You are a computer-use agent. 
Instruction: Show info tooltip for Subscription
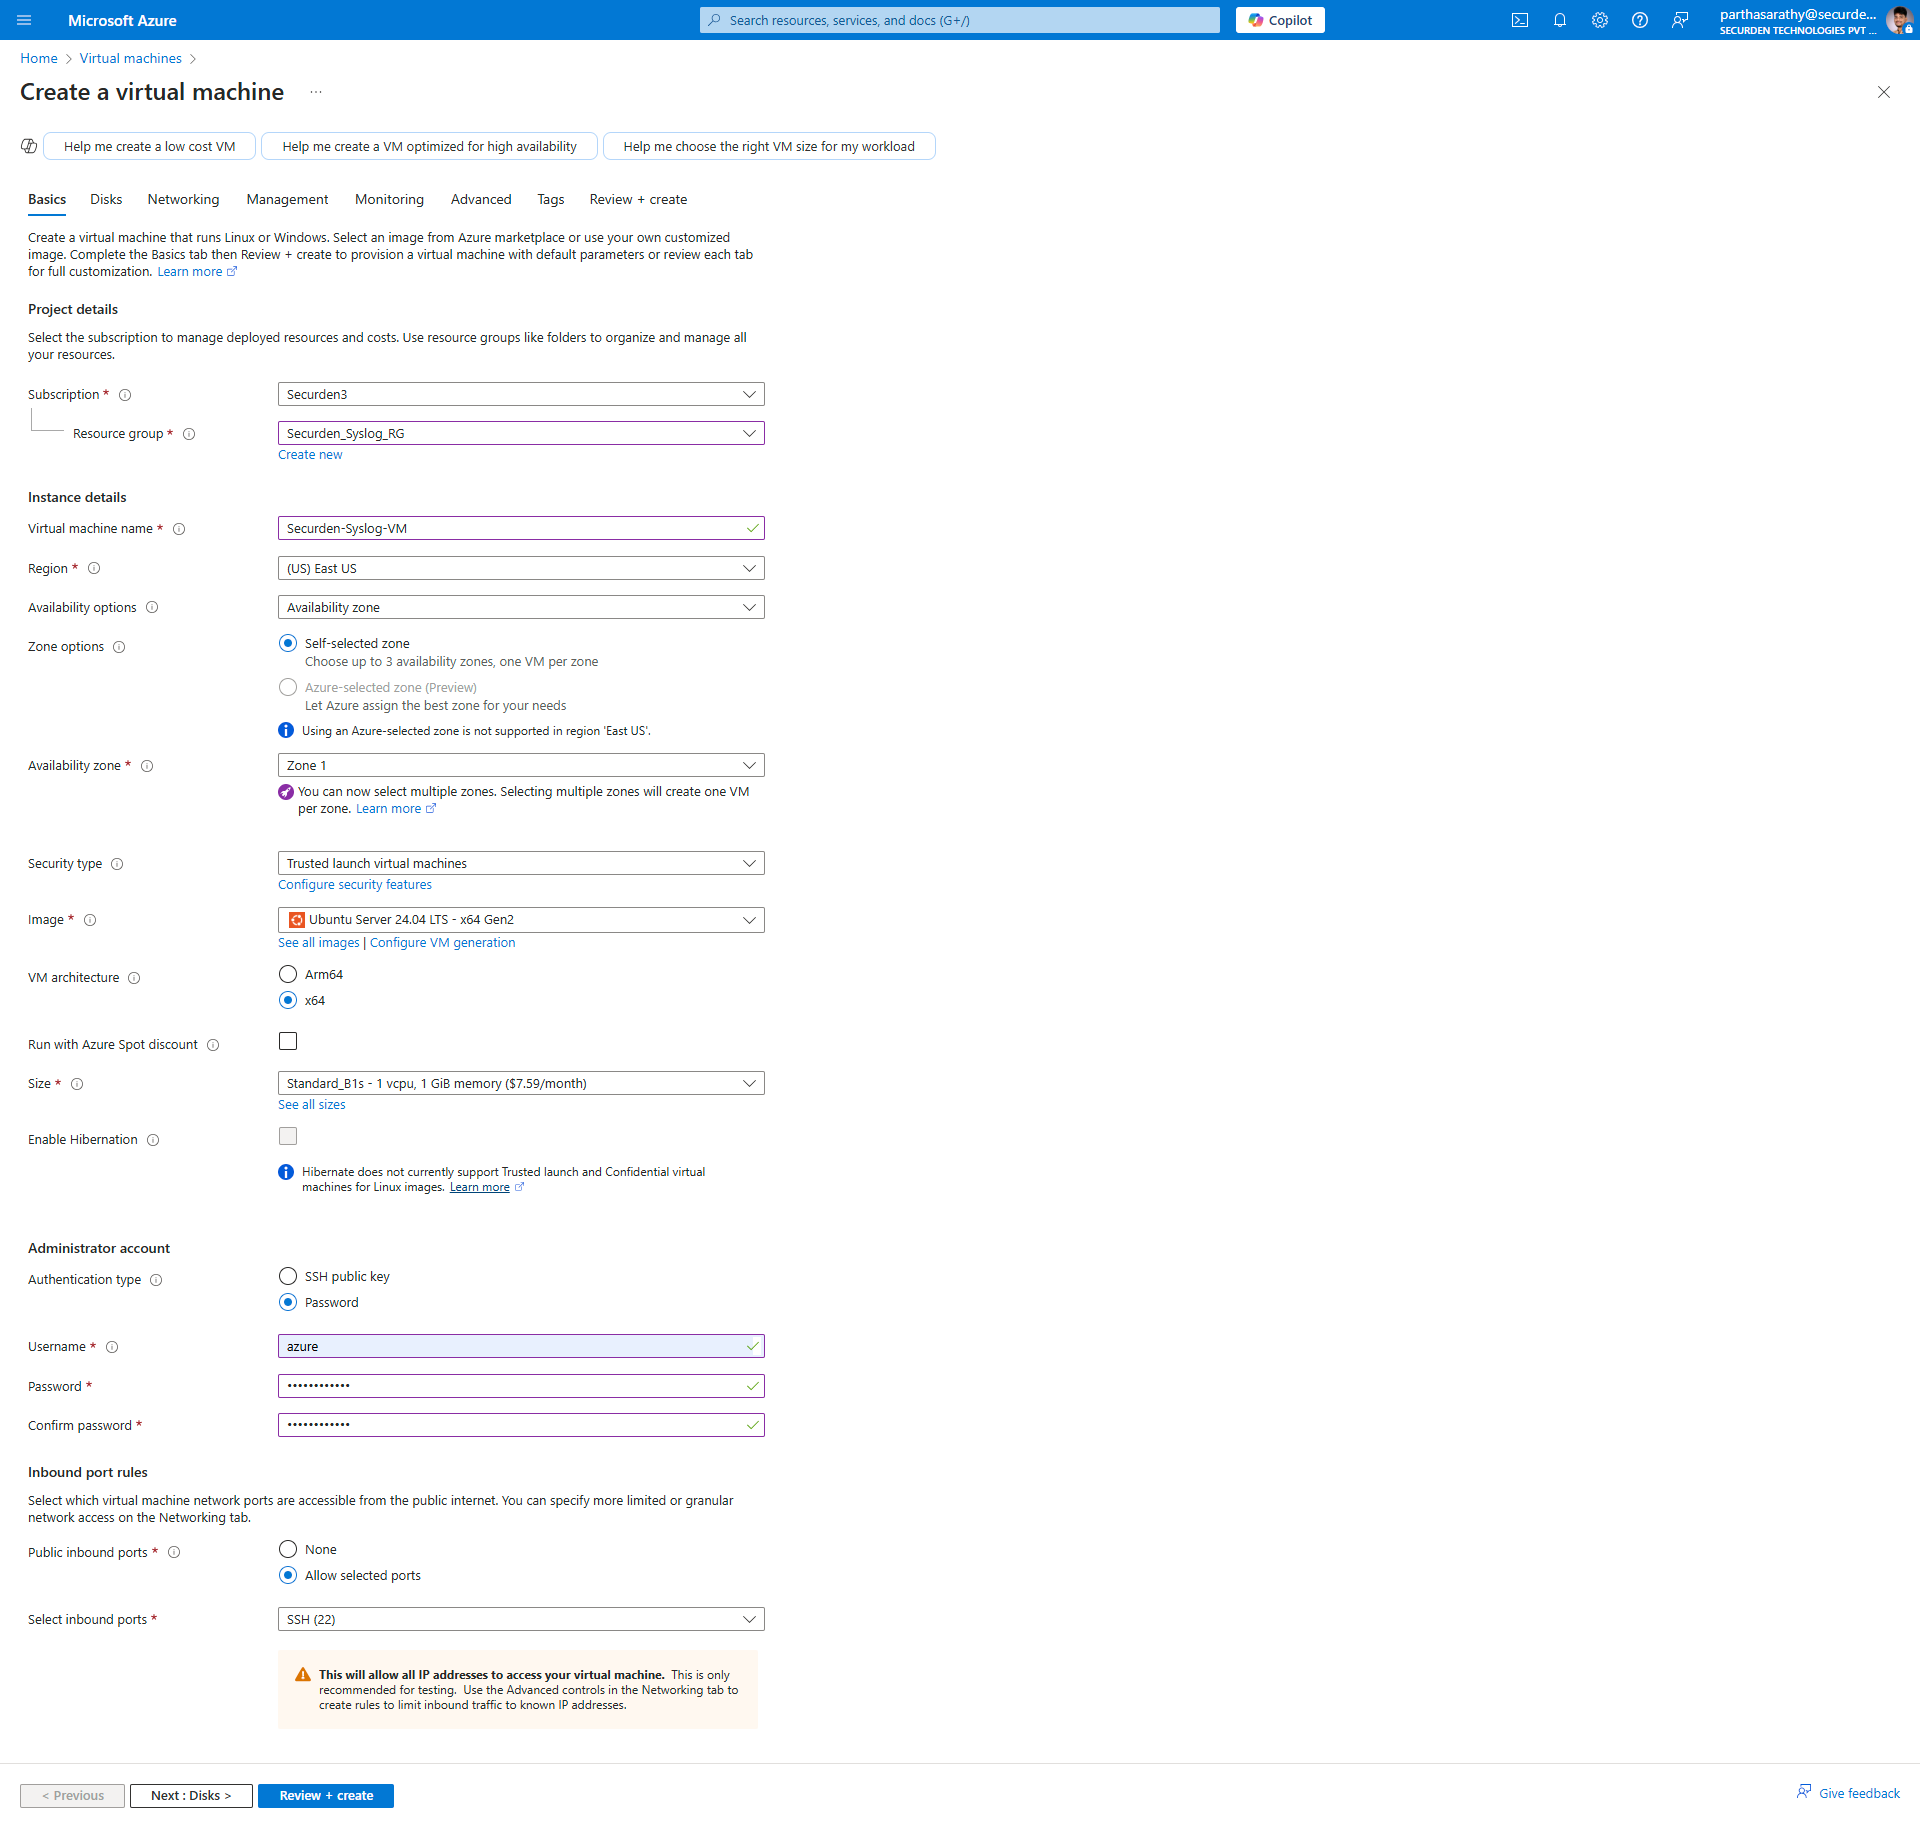(125, 395)
